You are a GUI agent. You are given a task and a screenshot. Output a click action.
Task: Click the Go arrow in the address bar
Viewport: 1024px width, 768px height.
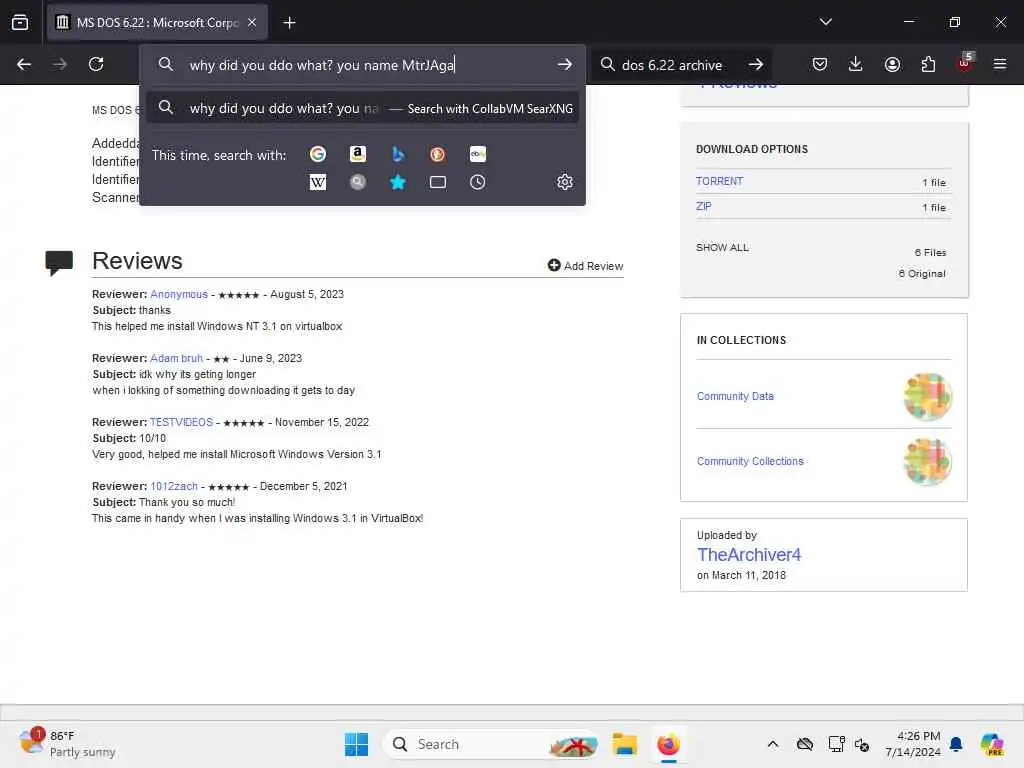[x=565, y=64]
